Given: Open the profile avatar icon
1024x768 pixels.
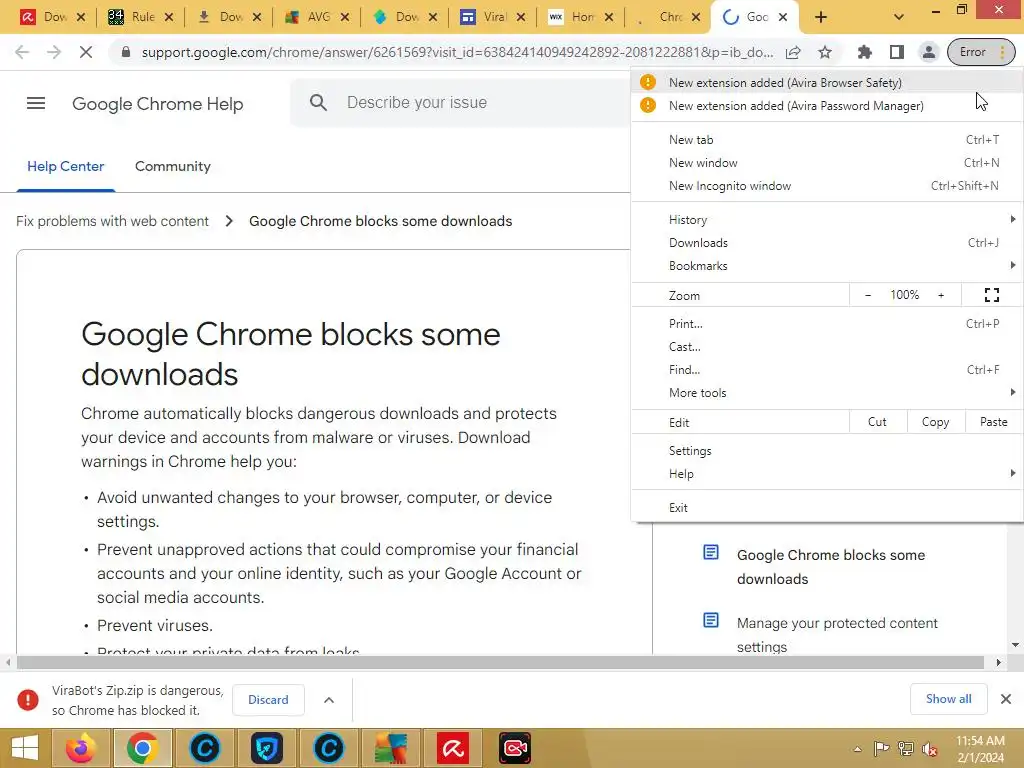Looking at the screenshot, I should [x=928, y=52].
